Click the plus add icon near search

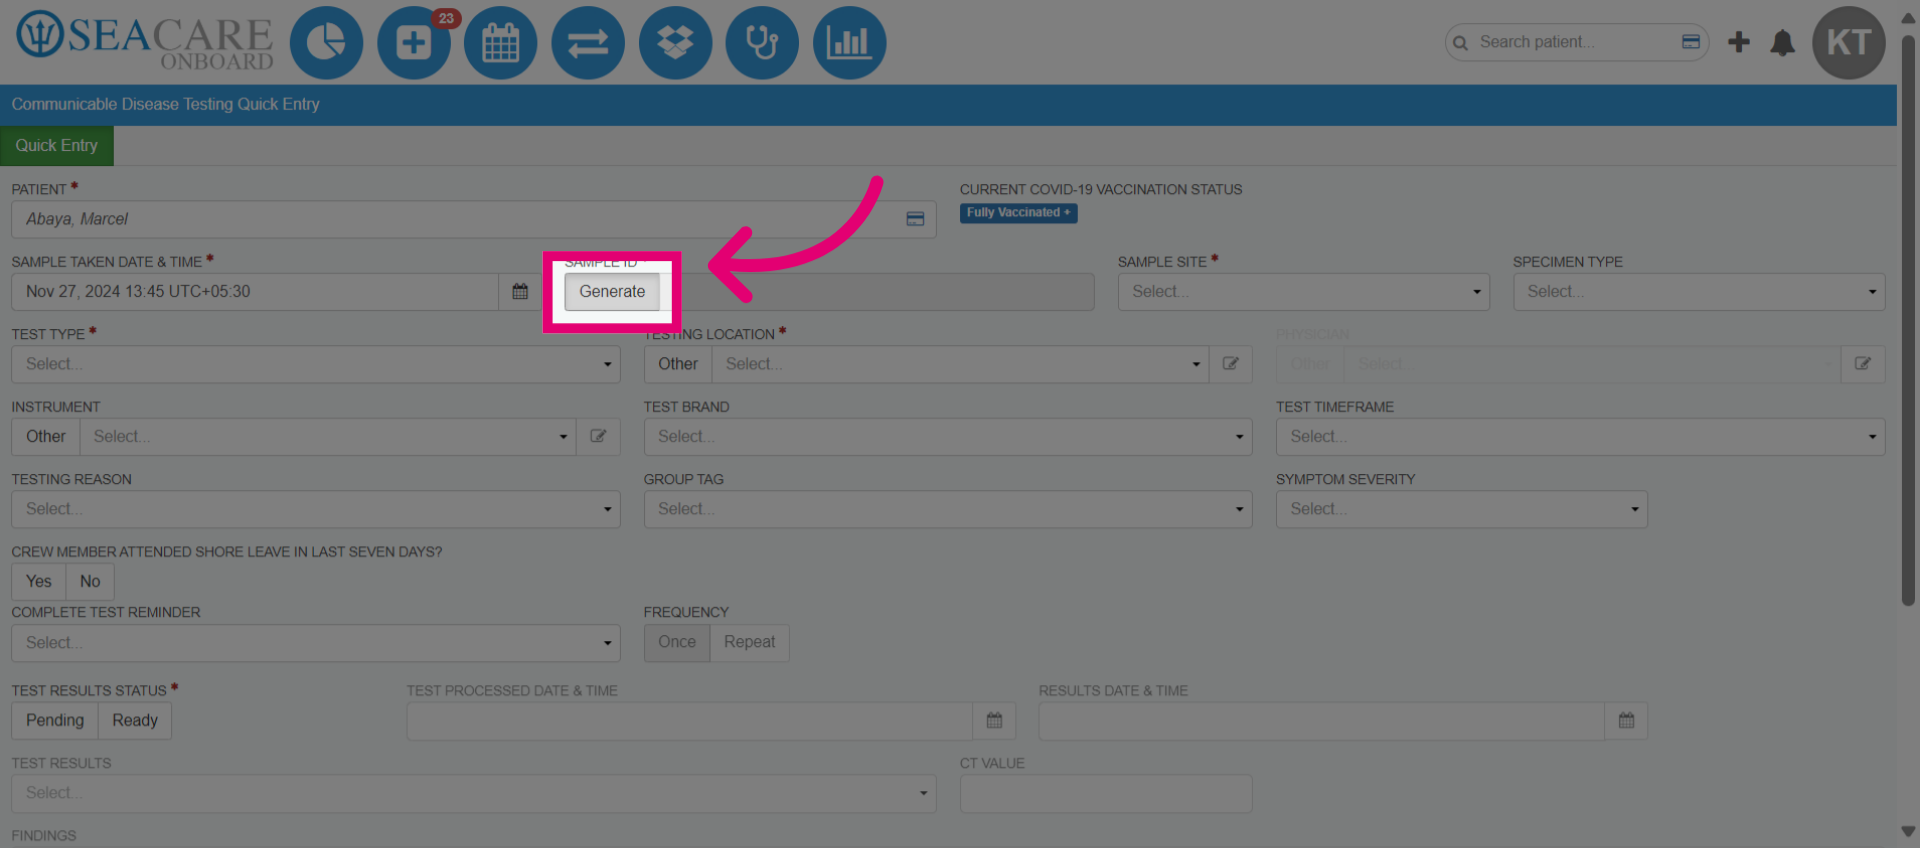click(1739, 42)
